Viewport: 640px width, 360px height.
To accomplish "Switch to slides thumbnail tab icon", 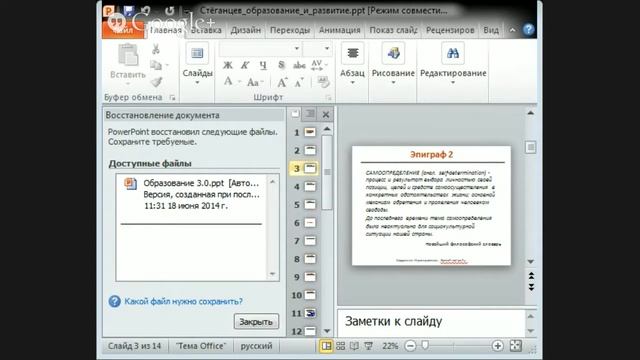I will click(295, 114).
